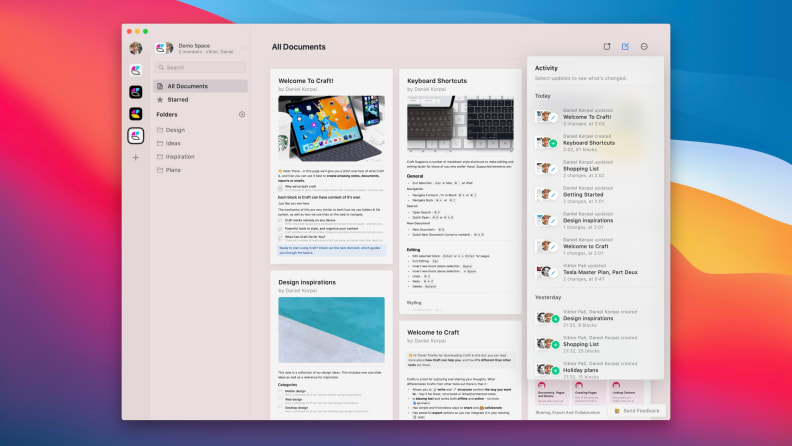This screenshot has width=792, height=446.
Task: Open the Welcome to Craft card below Keyboard Shortcuts
Action: (x=433, y=332)
